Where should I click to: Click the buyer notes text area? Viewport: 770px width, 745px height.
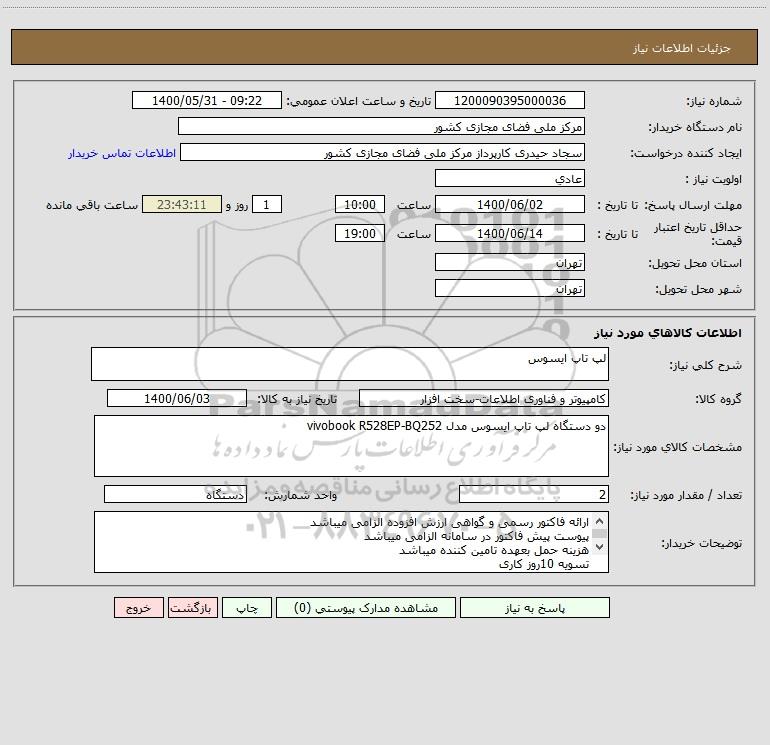click(x=351, y=542)
